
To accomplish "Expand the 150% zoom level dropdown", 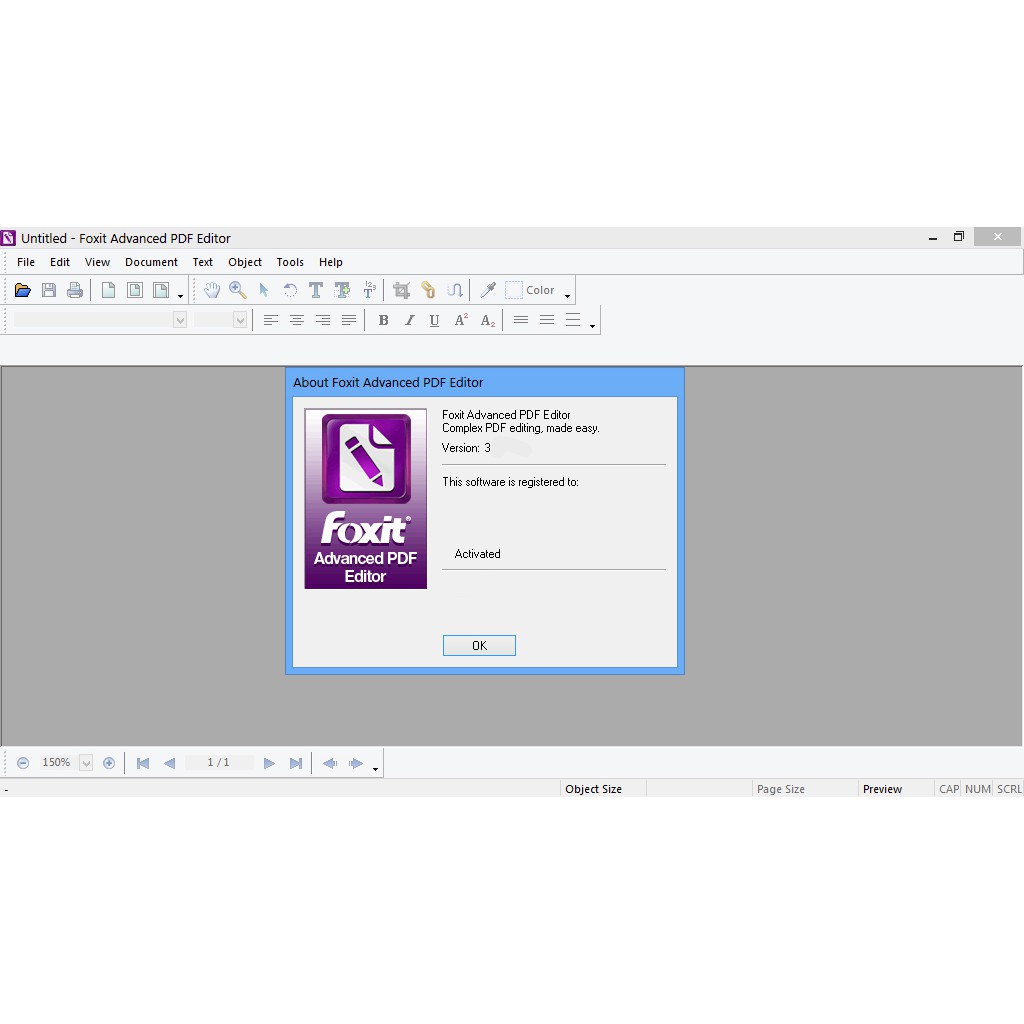I will (86, 763).
